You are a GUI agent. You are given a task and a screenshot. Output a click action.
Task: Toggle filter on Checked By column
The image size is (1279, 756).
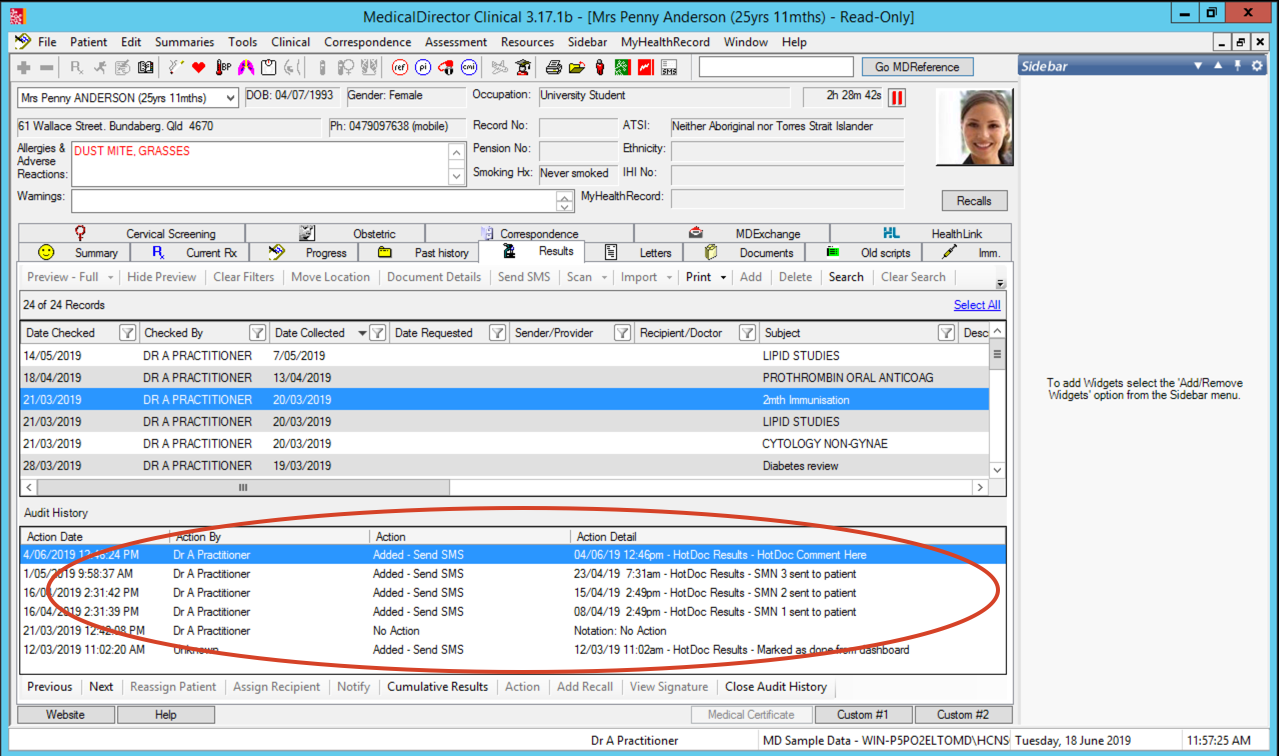[x=257, y=333]
